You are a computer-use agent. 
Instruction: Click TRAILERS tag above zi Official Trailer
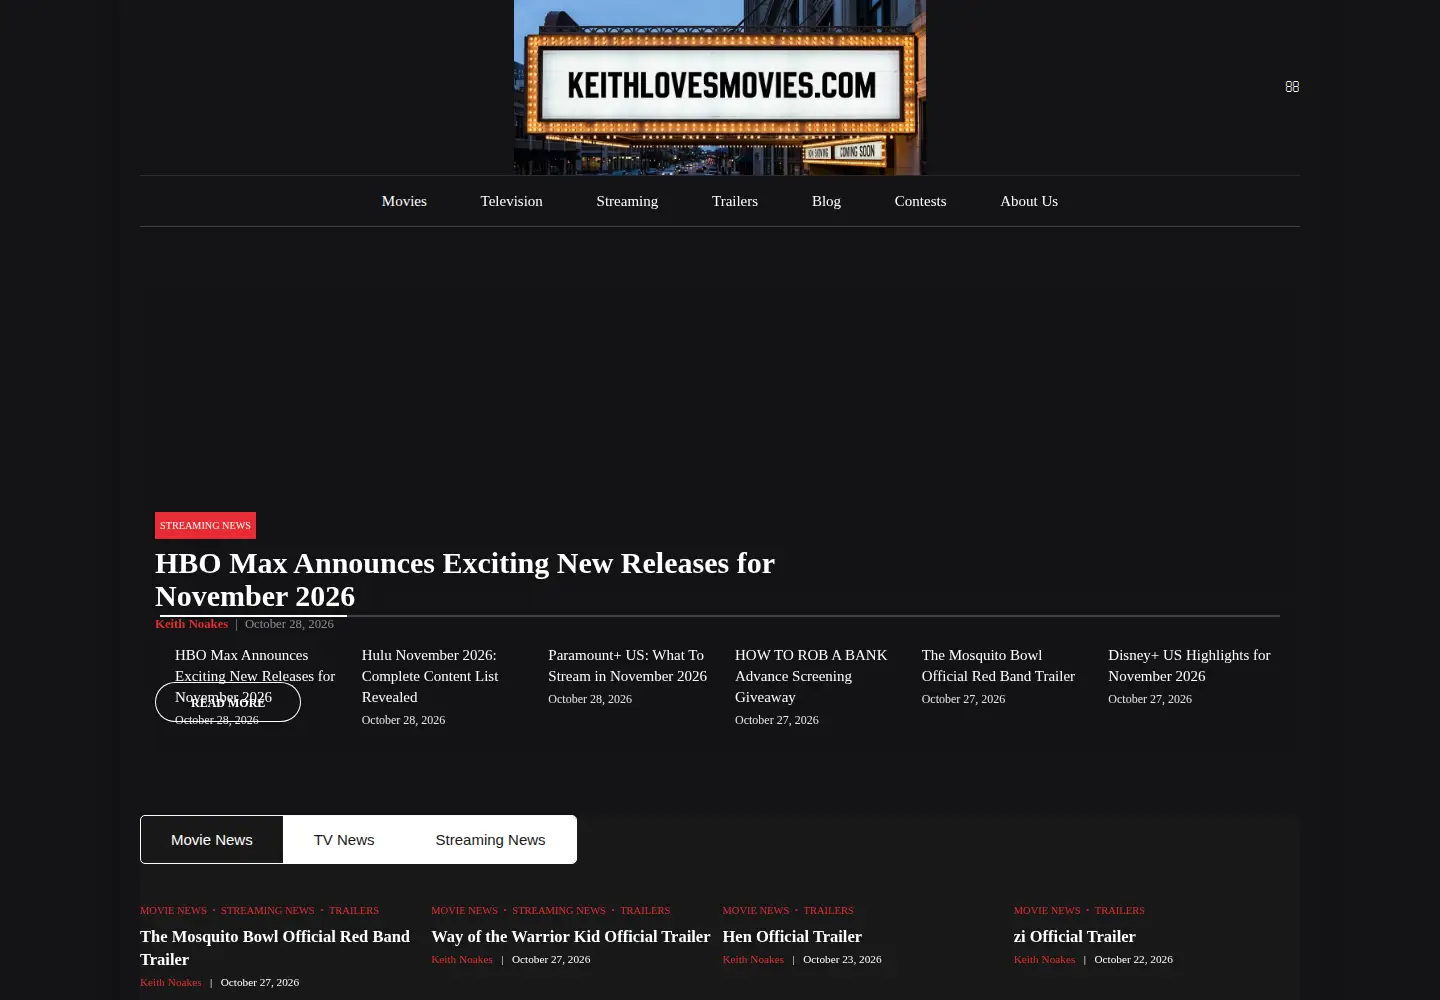click(x=1119, y=911)
